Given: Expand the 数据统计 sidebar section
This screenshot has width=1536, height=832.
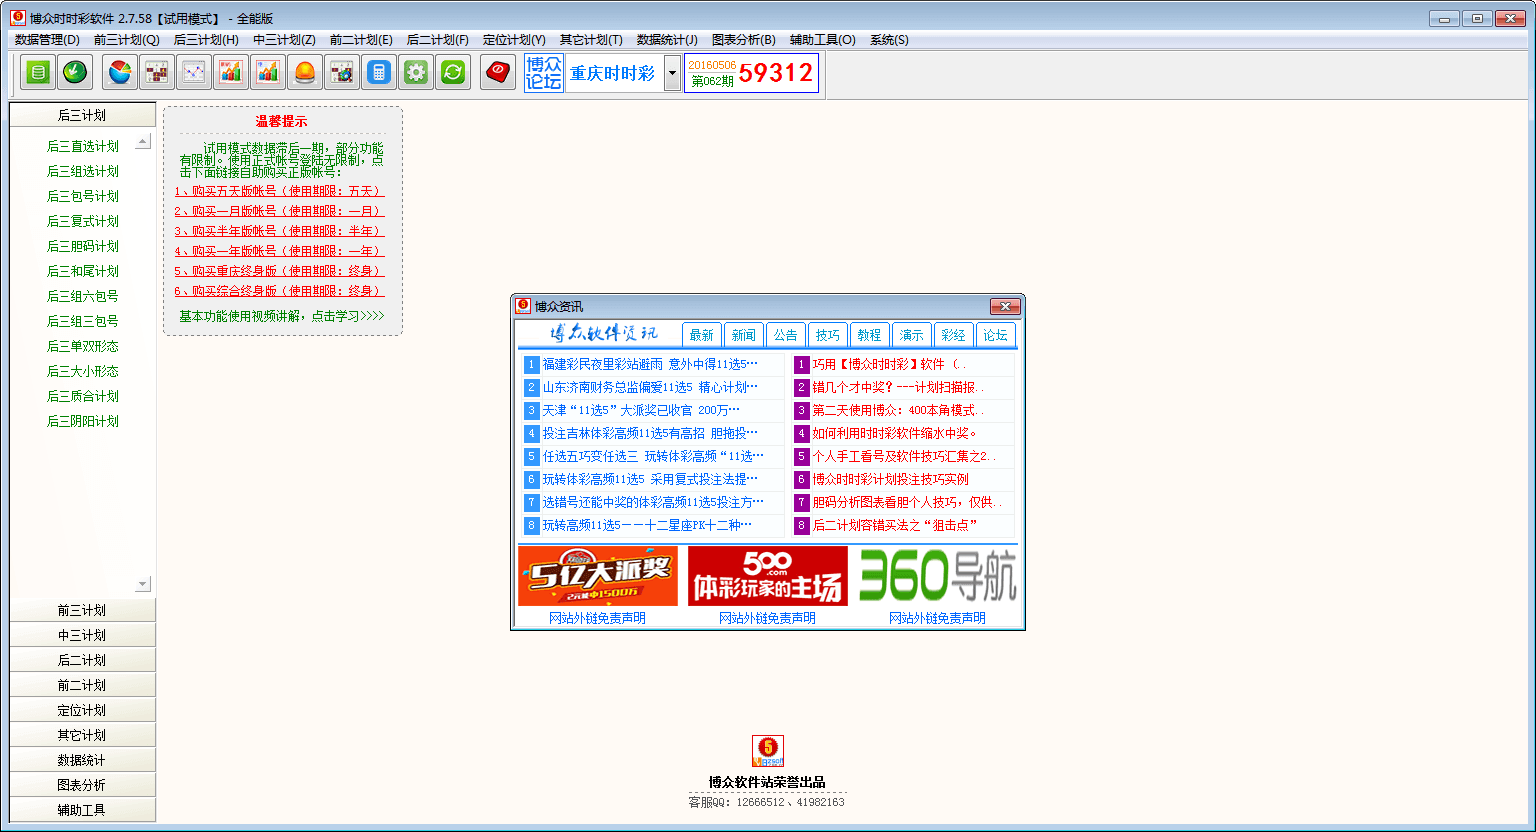Looking at the screenshot, I should [82, 760].
